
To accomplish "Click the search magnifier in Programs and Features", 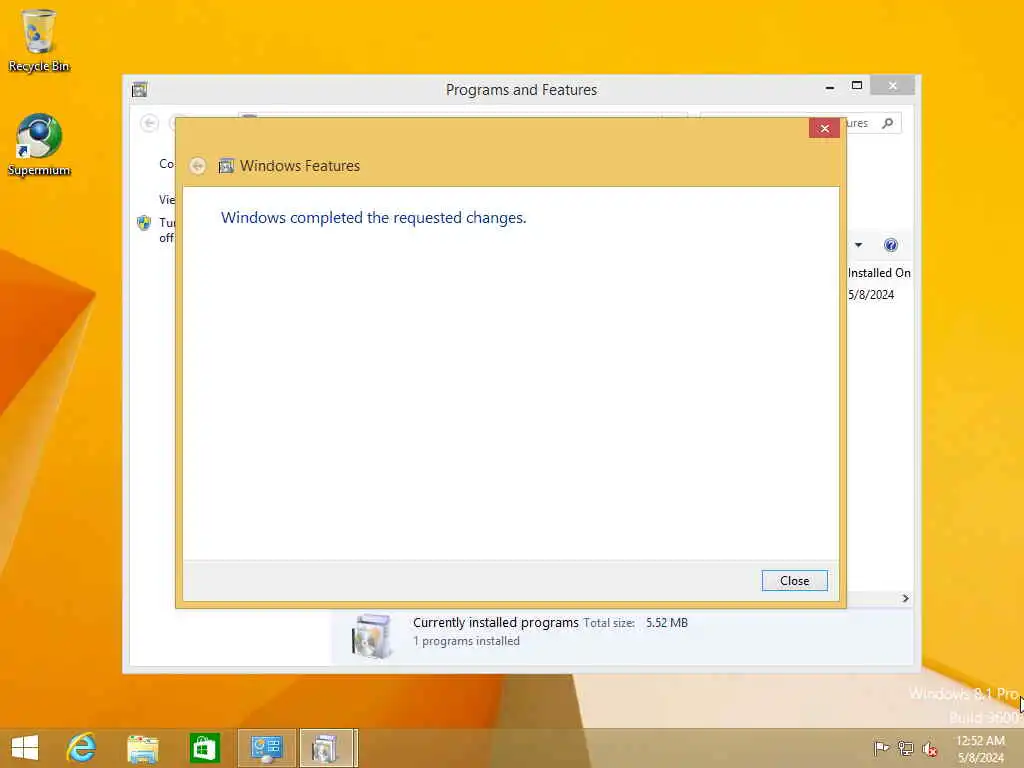I will click(x=887, y=123).
